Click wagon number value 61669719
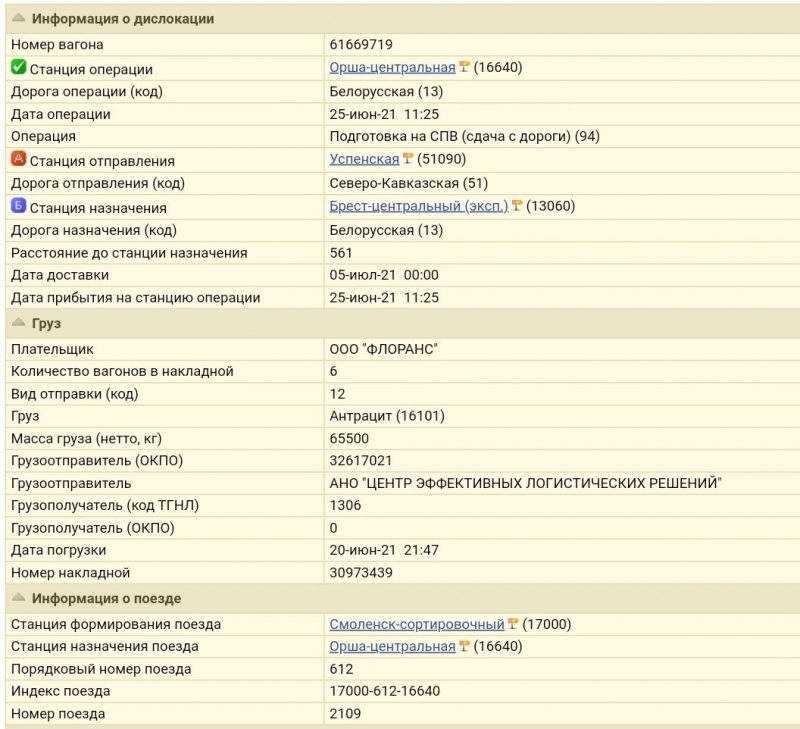The height and width of the screenshot is (729, 800). point(361,44)
